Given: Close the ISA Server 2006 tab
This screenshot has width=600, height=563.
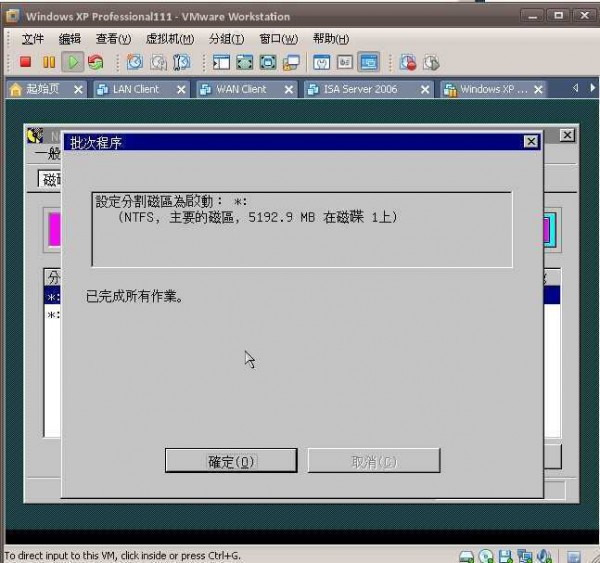Looking at the screenshot, I should 425,90.
